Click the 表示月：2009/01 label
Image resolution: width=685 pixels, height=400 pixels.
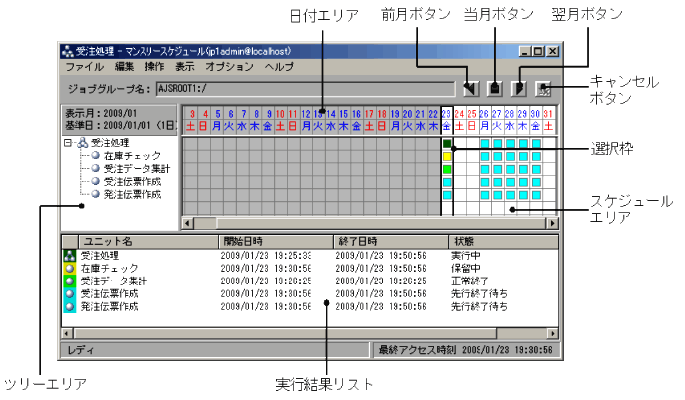click(x=100, y=114)
